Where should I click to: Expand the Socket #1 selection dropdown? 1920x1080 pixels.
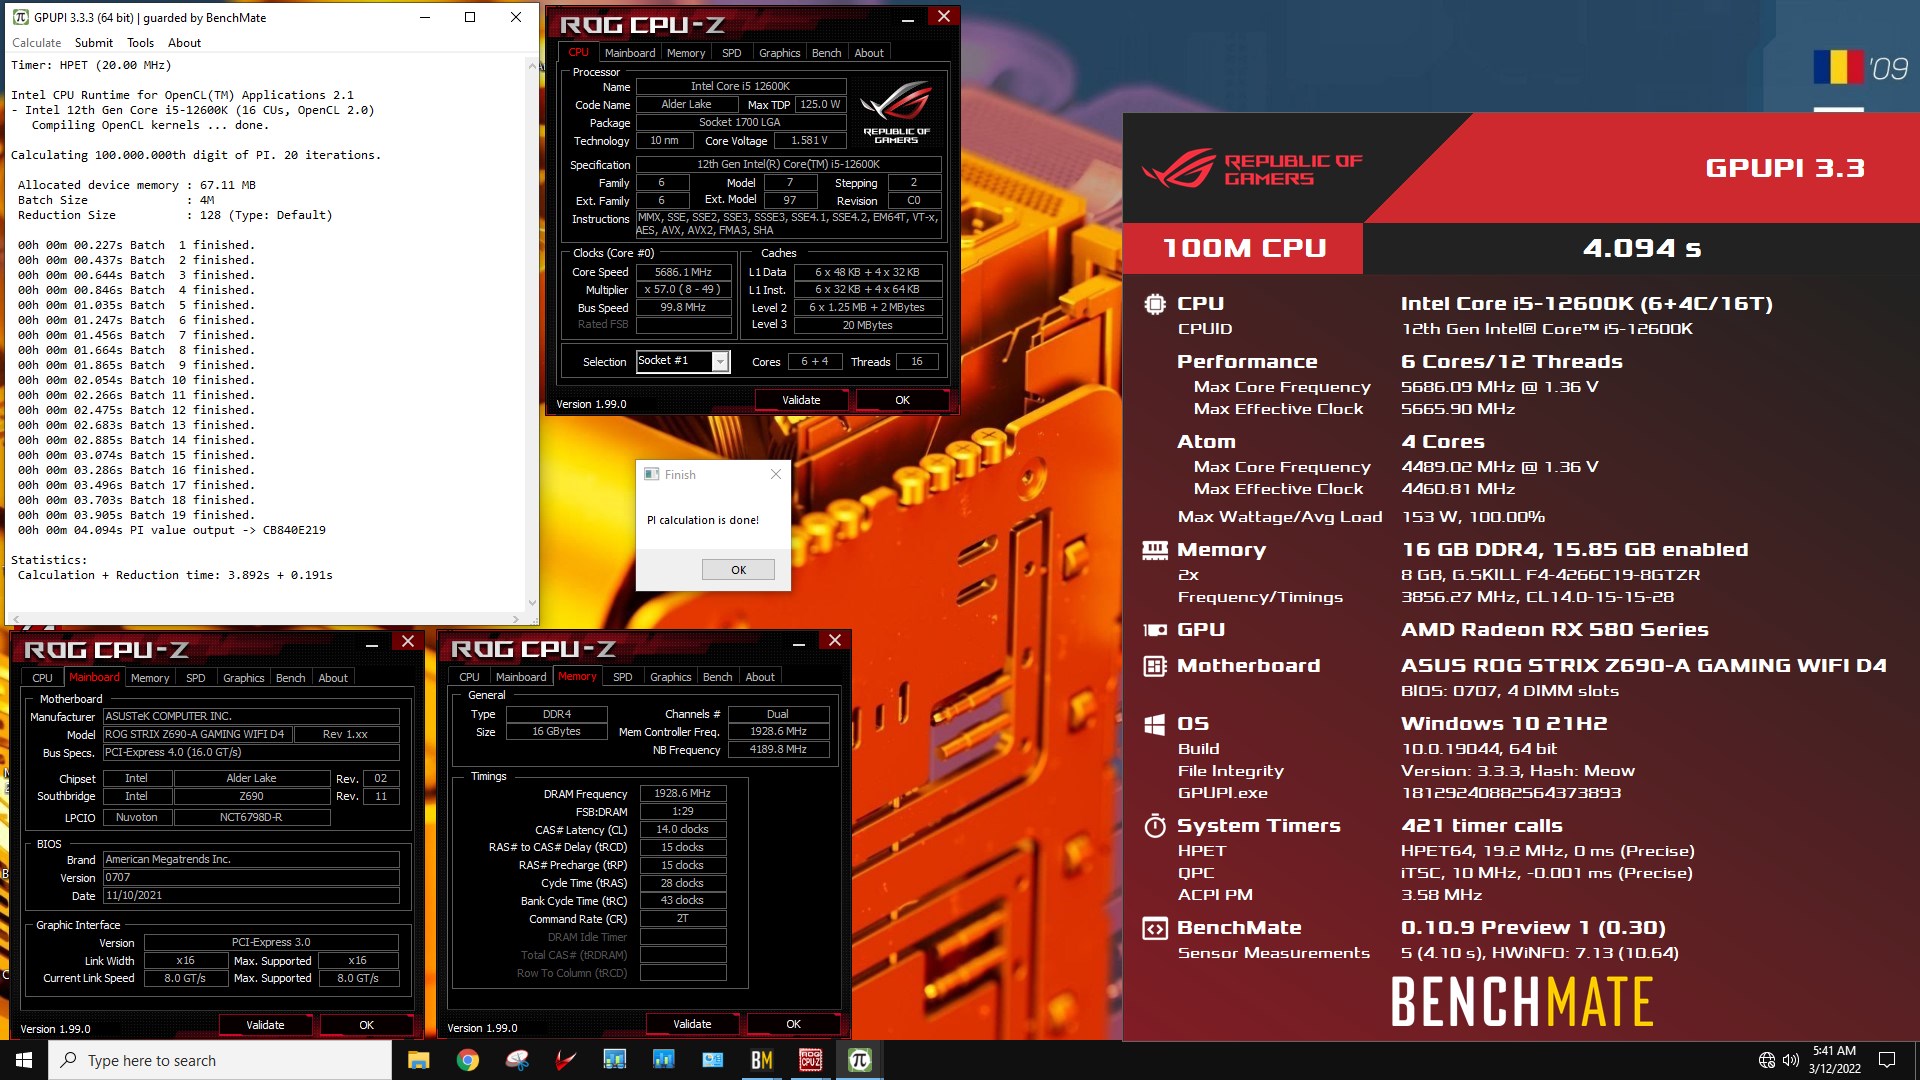point(720,362)
